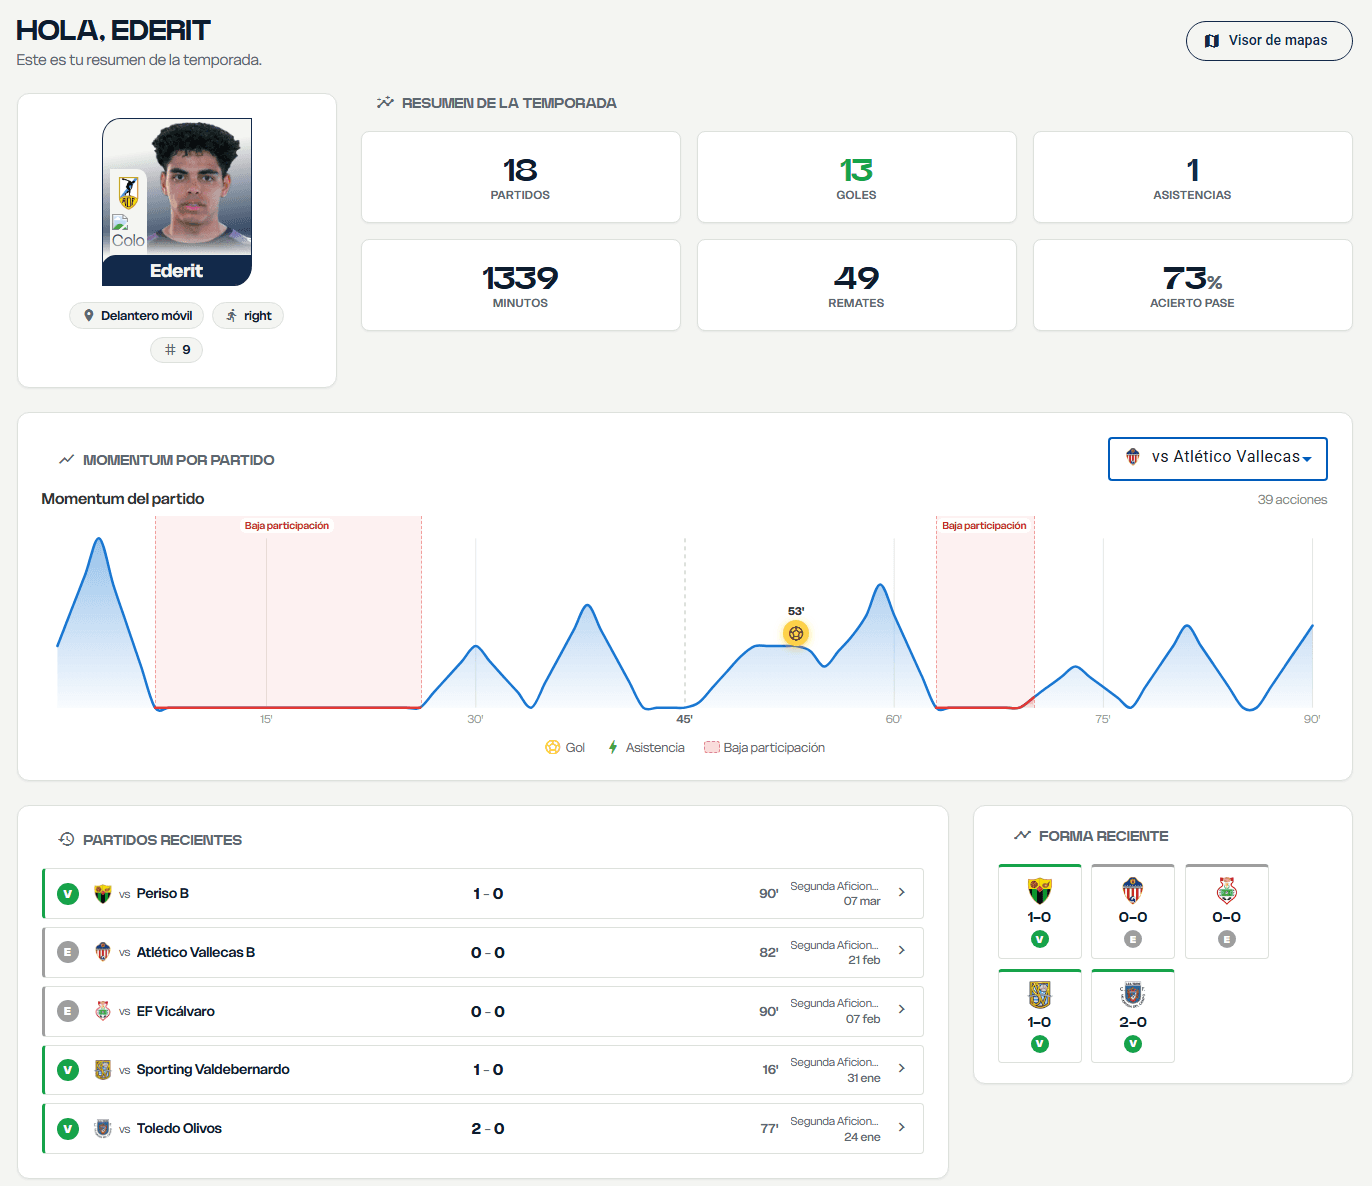Viewport: 1372px width, 1186px height.
Task: Click the hash icon next to number 9
Action: pos(170,350)
